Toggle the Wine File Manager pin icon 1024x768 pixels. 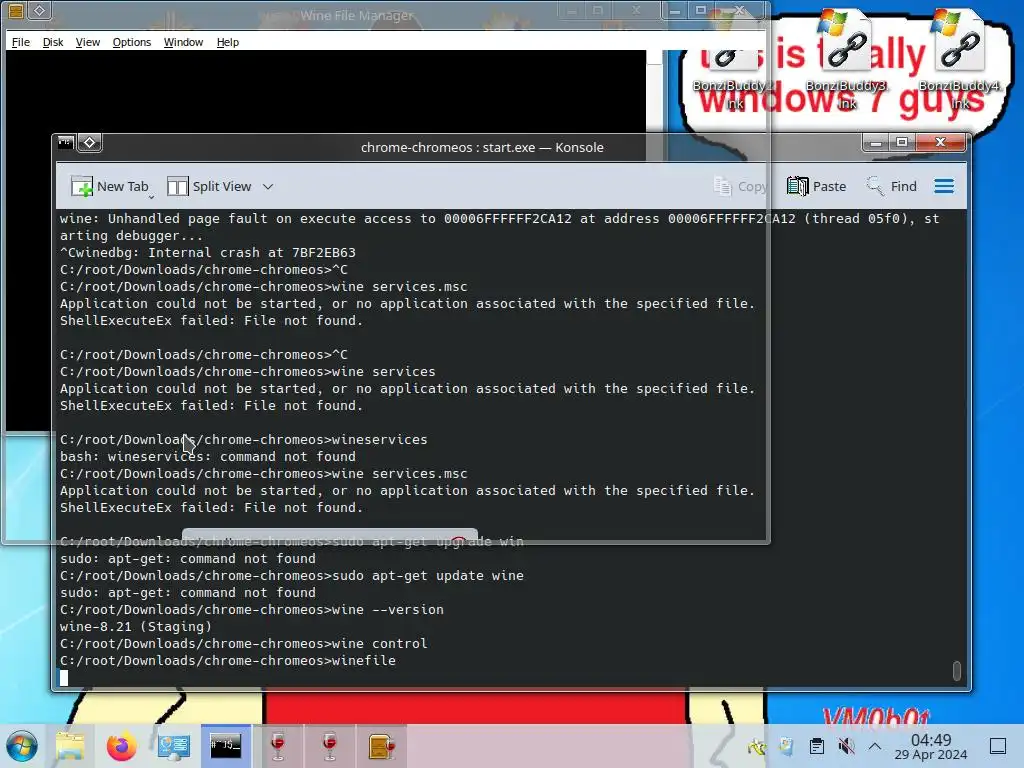click(x=40, y=10)
